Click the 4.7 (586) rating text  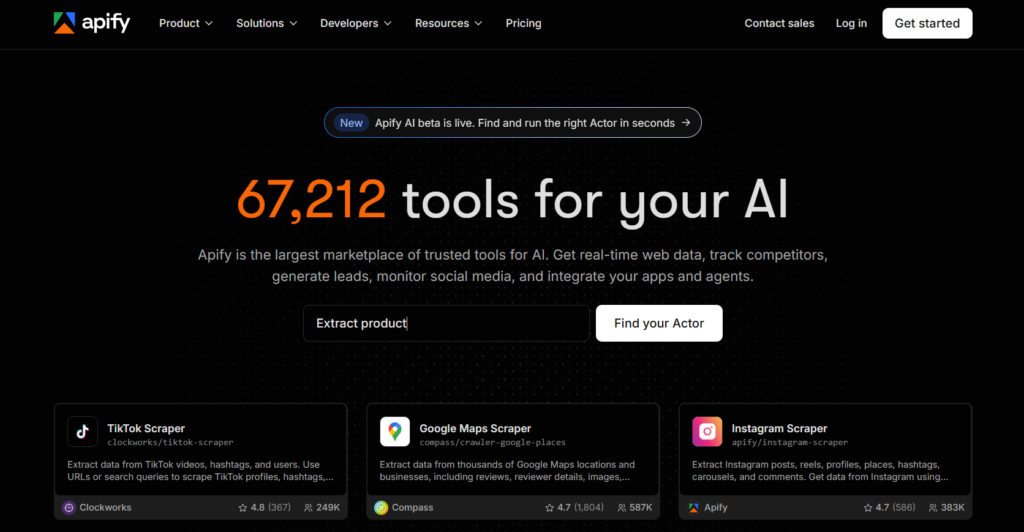895,507
